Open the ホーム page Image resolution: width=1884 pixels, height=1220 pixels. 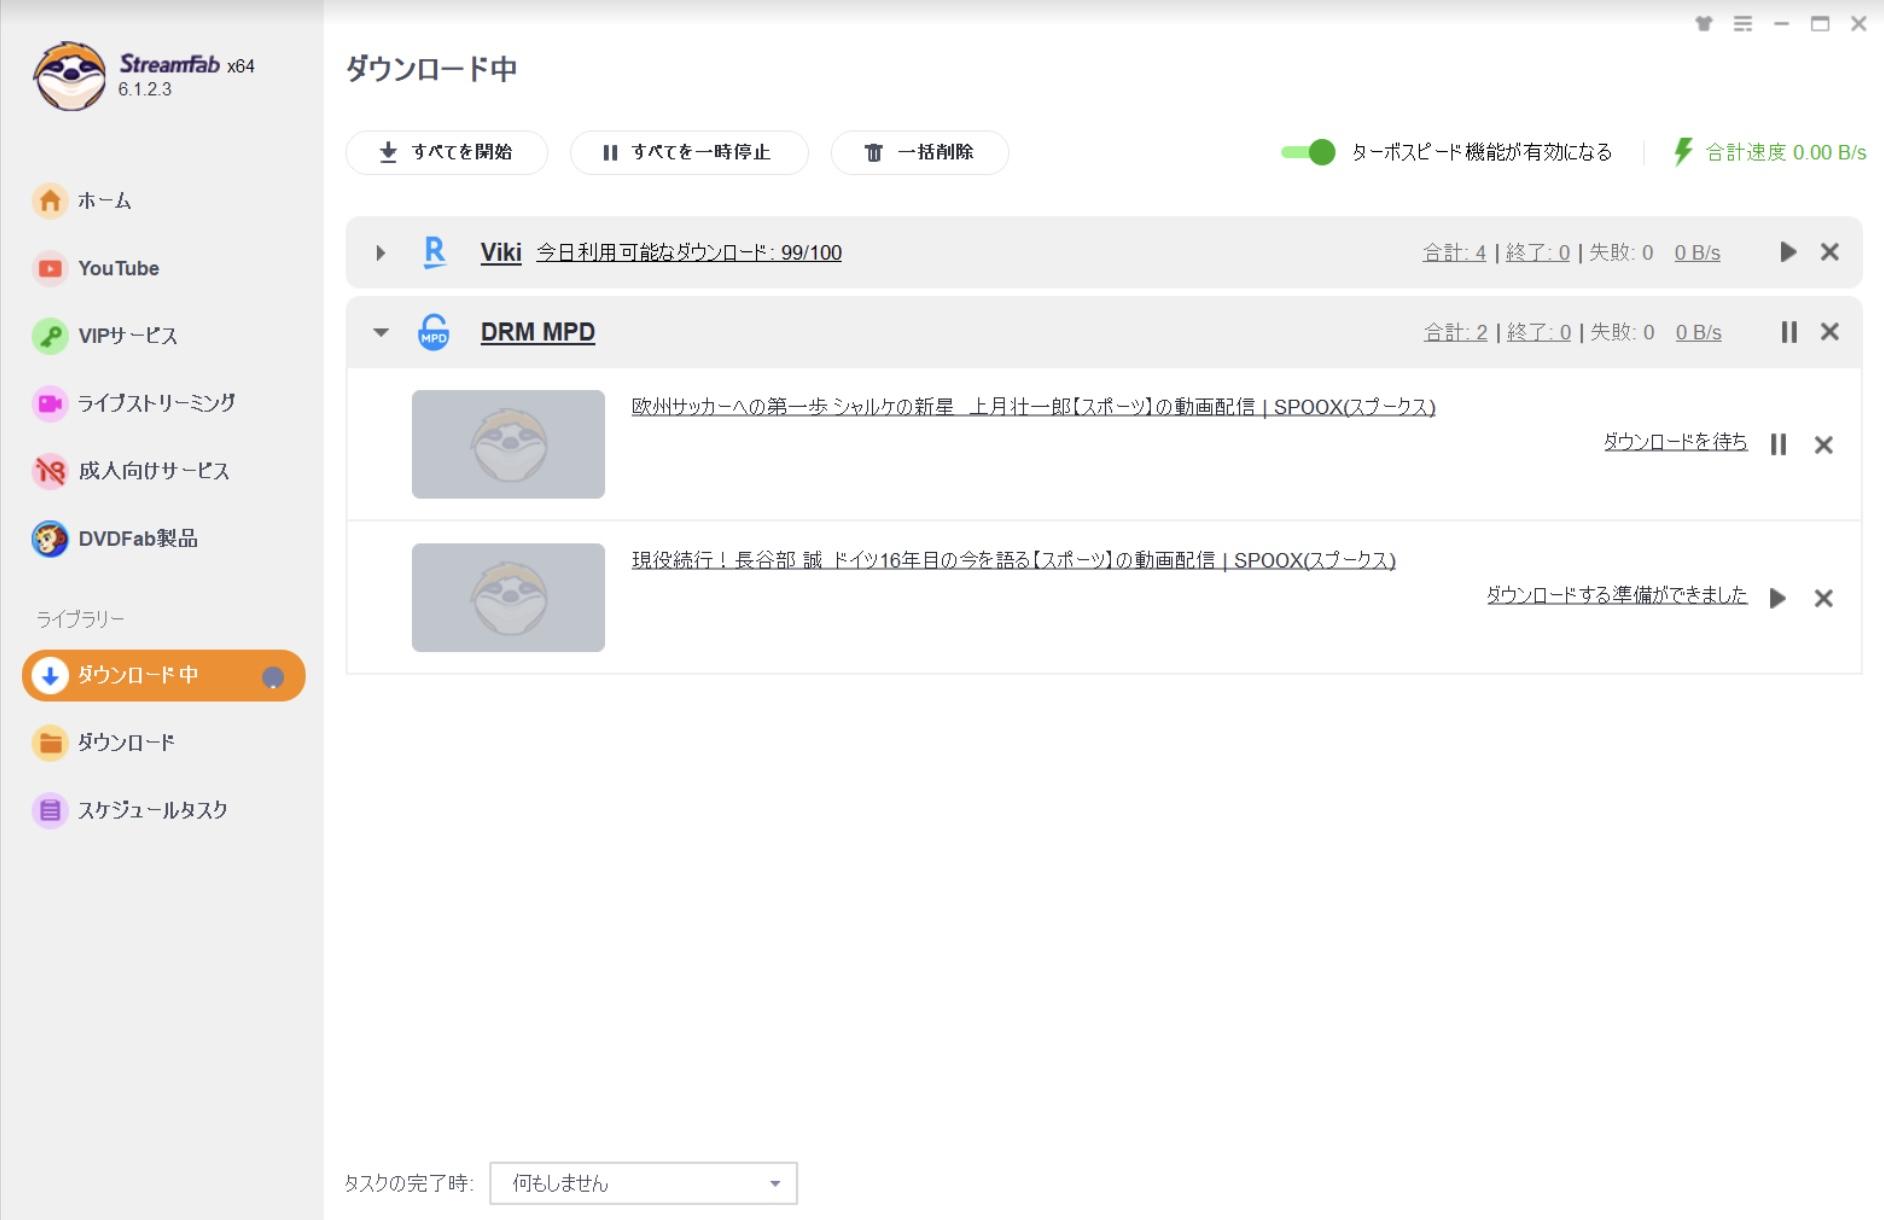[82, 200]
